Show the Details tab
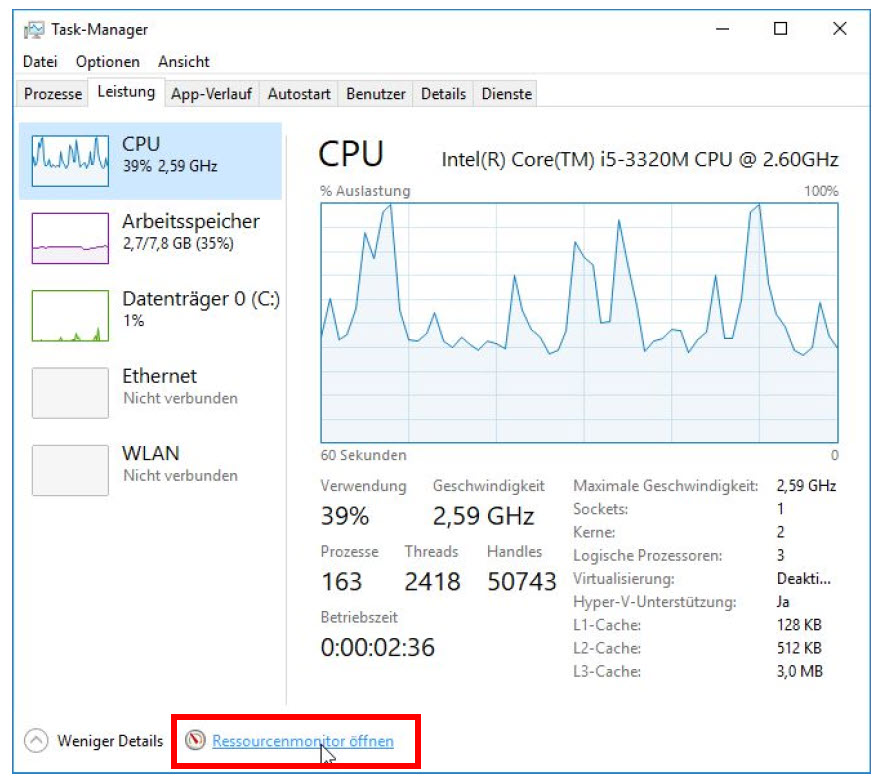880x781 pixels. 443,94
